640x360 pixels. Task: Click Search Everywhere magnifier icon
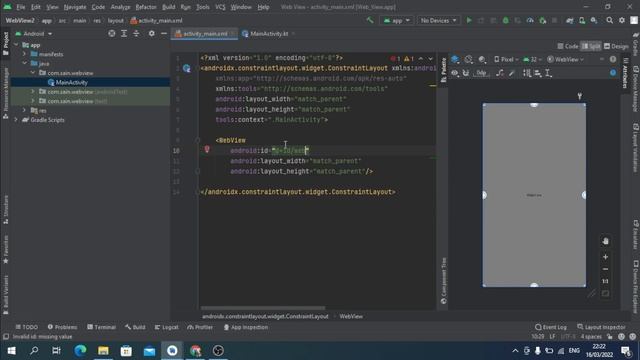pyautogui.click(x=609, y=20)
